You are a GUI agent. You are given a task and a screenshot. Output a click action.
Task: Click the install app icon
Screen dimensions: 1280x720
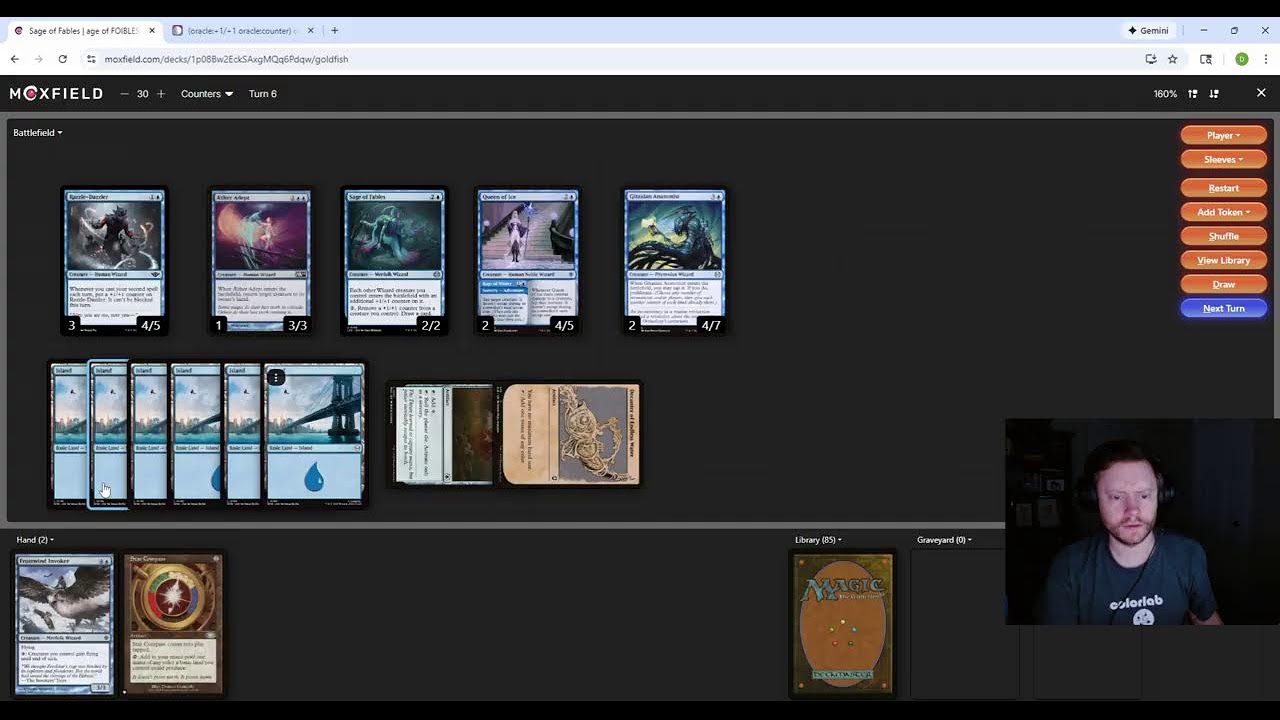(1151, 59)
